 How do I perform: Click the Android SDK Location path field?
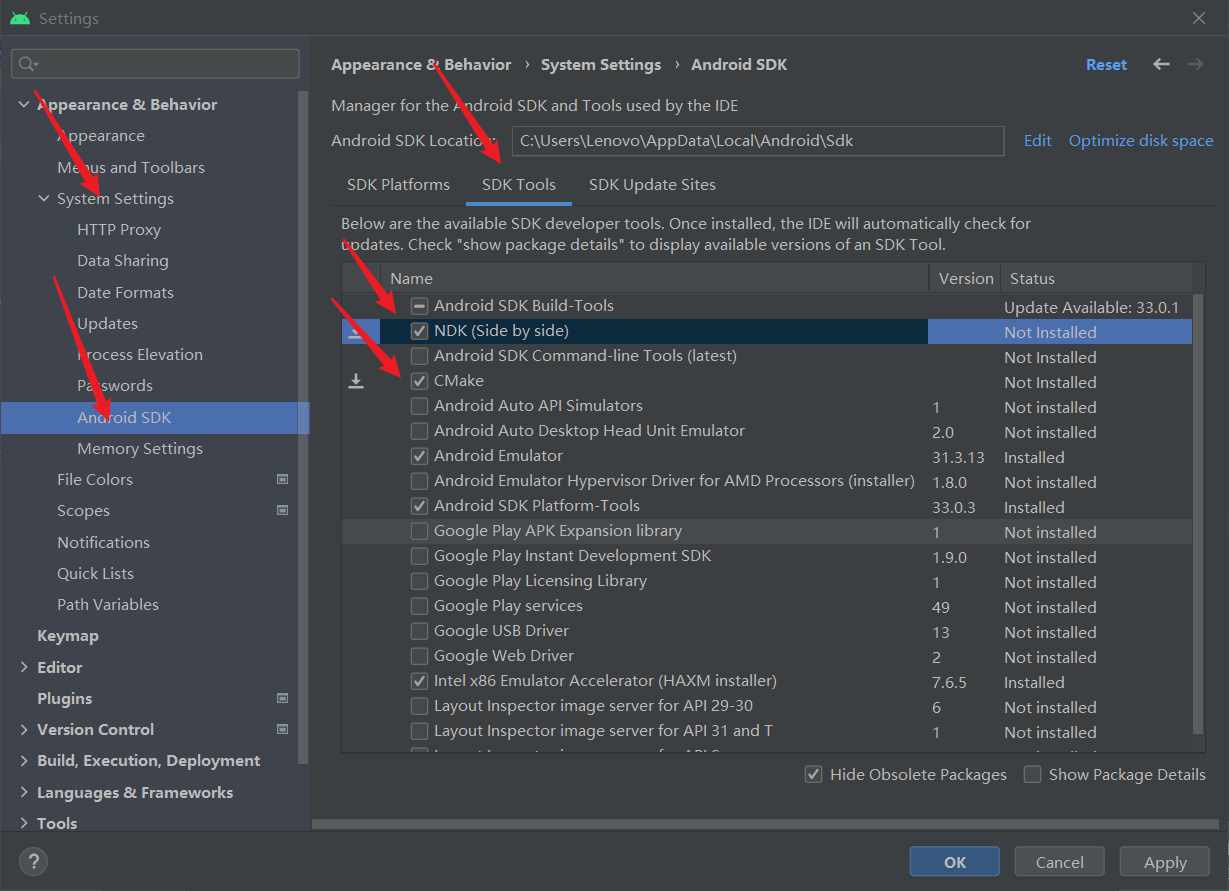pyautogui.click(x=757, y=141)
